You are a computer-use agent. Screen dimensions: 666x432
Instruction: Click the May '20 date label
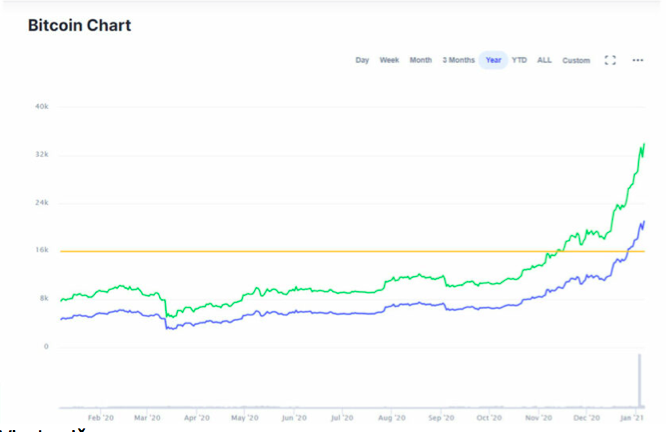click(x=245, y=418)
